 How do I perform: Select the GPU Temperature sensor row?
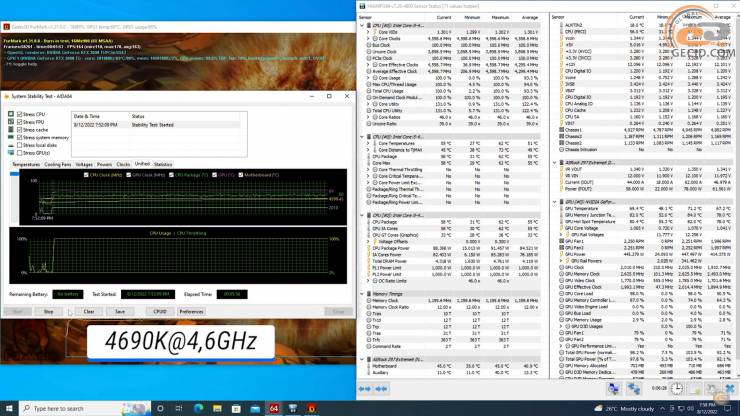[x=644, y=208]
